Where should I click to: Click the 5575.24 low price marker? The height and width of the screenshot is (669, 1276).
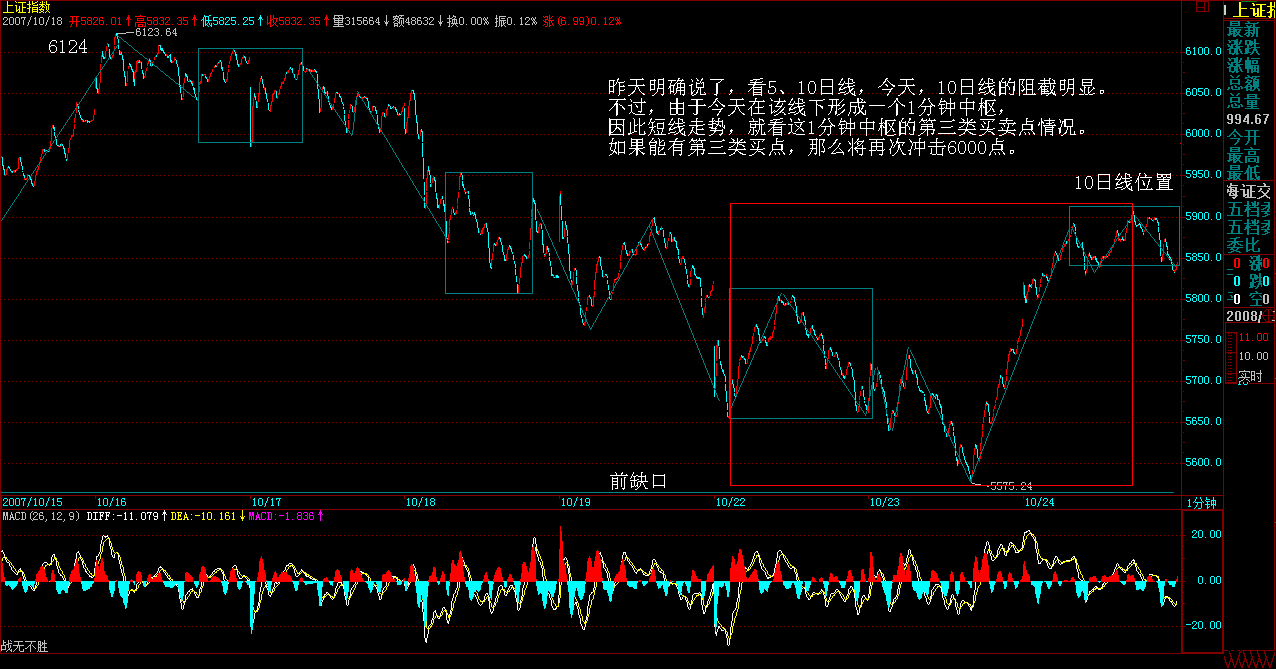tap(1008, 487)
